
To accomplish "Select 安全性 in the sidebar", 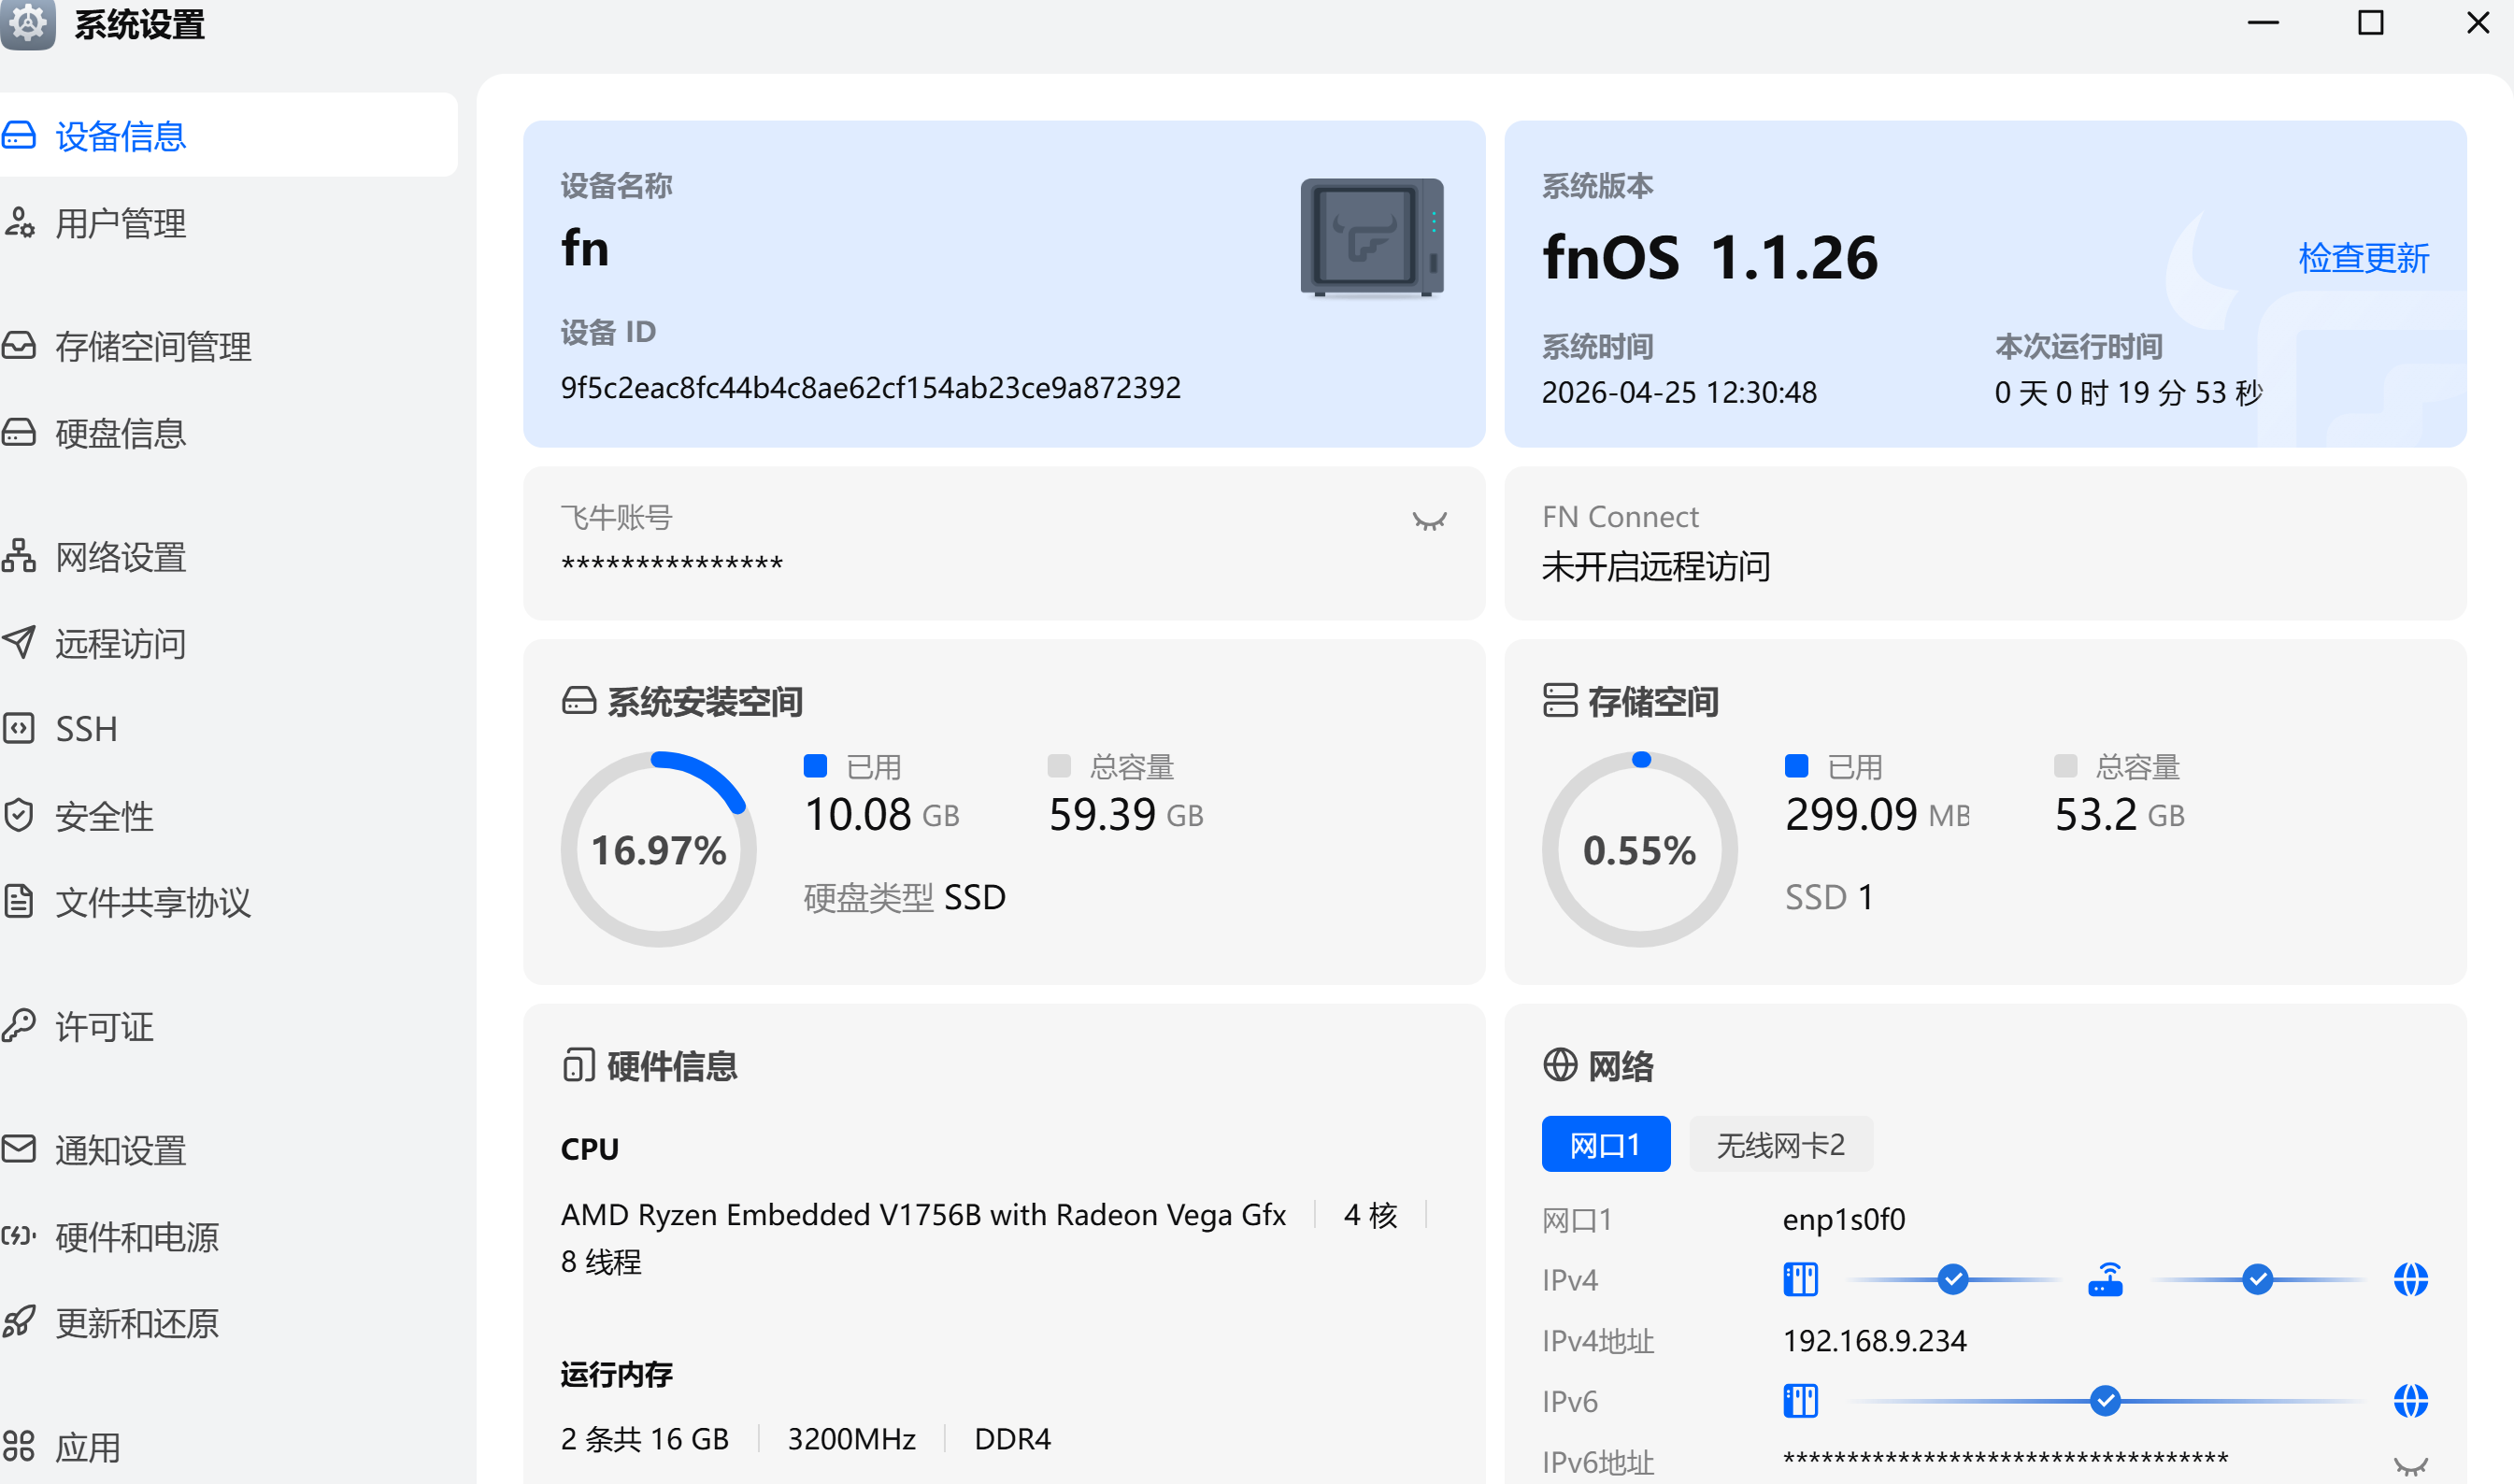I will tap(104, 816).
